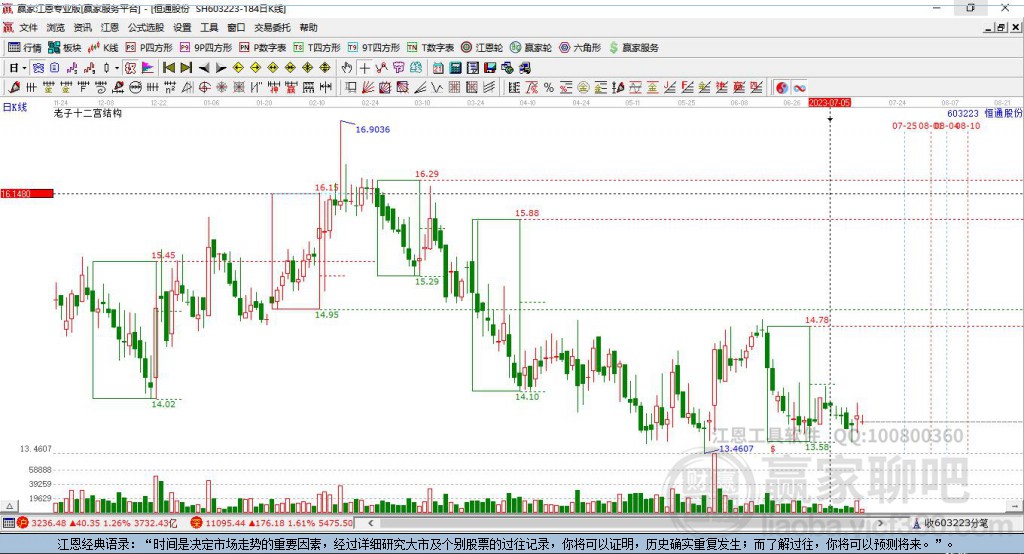Open the 交易委托 menu

click(x=272, y=27)
